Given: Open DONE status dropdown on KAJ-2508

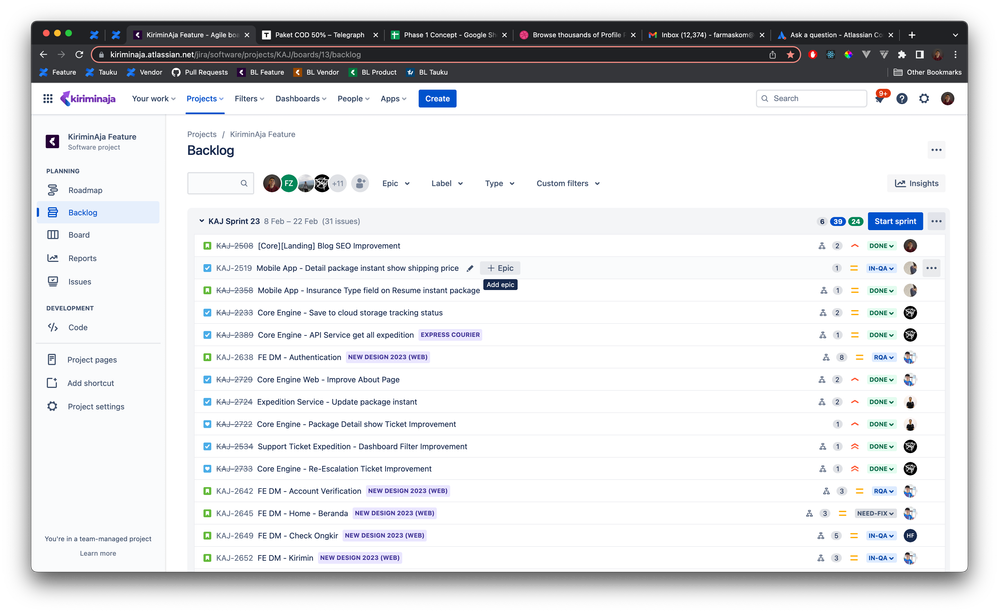Looking at the screenshot, I should pos(882,246).
